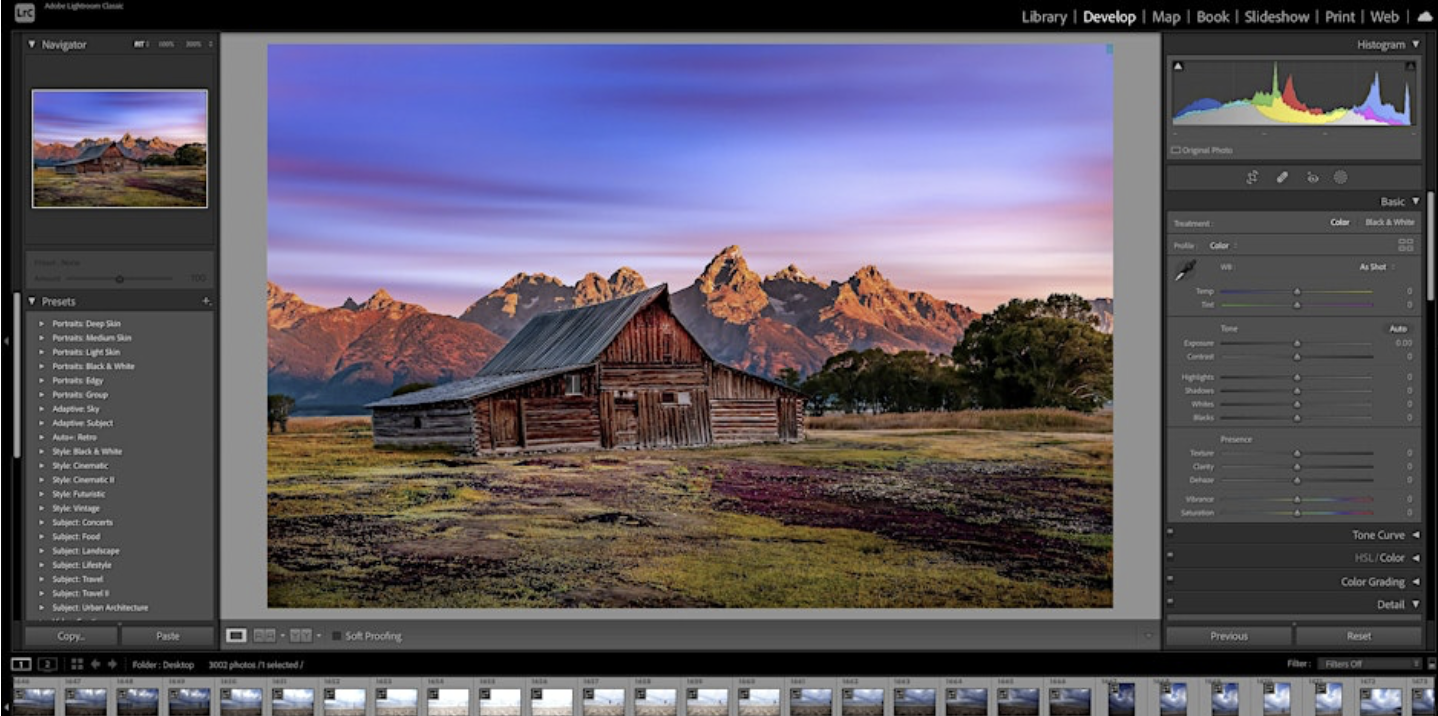Open the Healing tool
This screenshot has width=1438, height=716.
point(1281,178)
